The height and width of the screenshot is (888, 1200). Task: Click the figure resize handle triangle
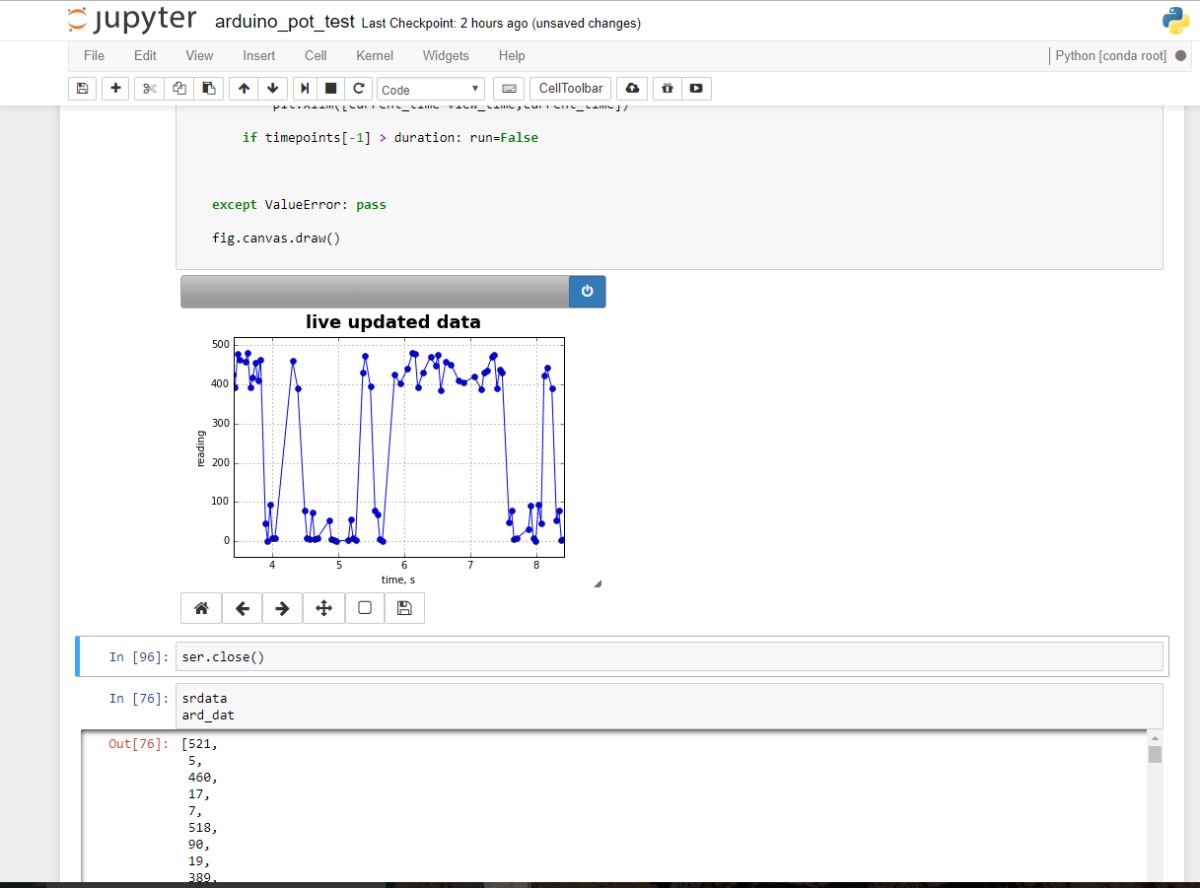pyautogui.click(x=598, y=583)
